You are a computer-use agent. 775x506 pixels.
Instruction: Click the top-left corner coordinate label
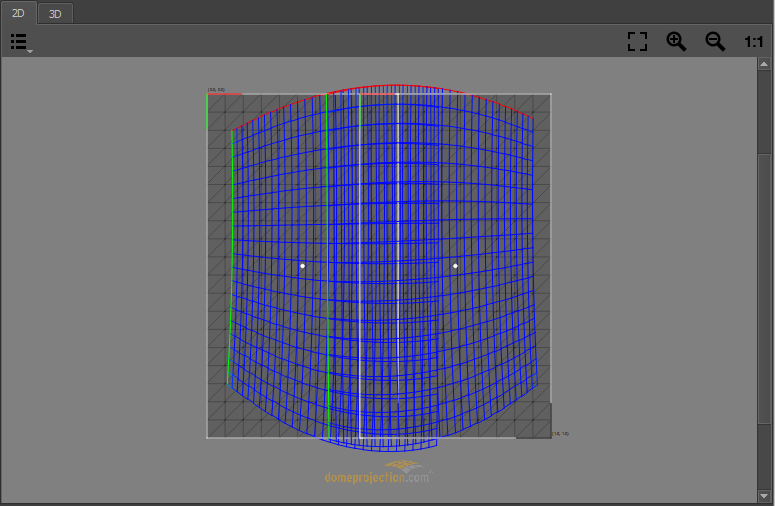[216, 90]
